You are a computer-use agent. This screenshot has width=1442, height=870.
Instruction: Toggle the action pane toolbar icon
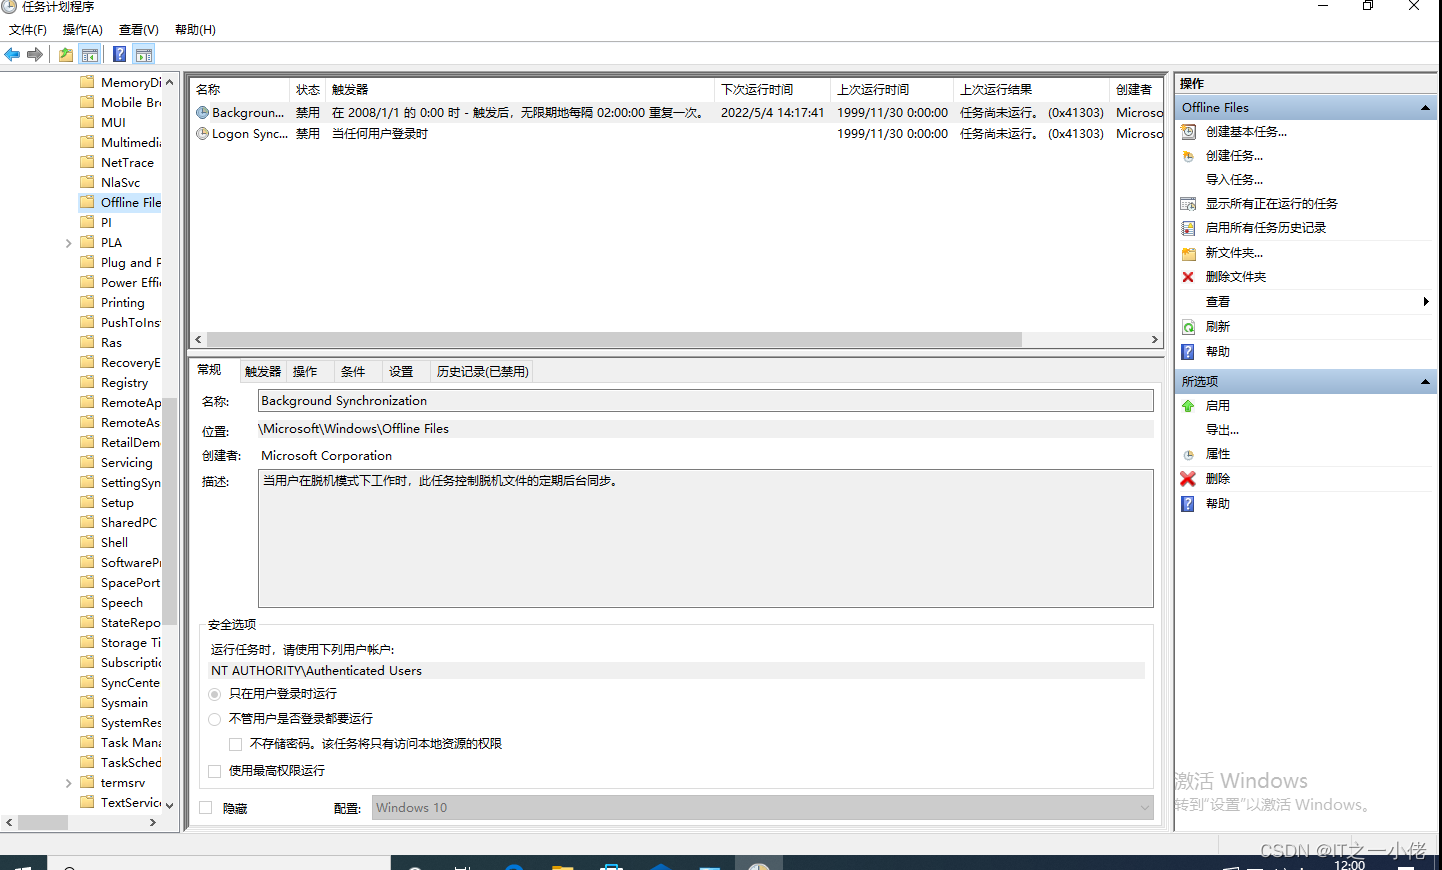(x=144, y=54)
